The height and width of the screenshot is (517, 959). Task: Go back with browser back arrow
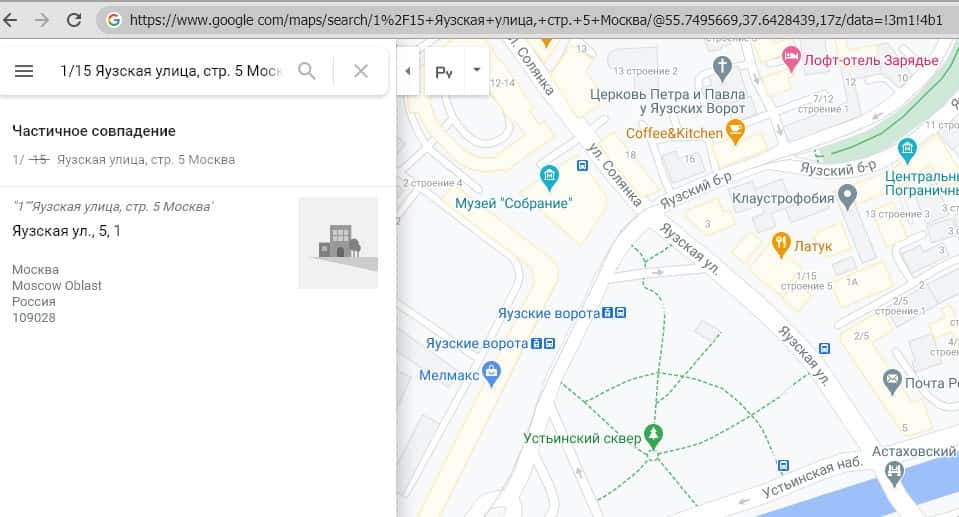(x=12, y=19)
